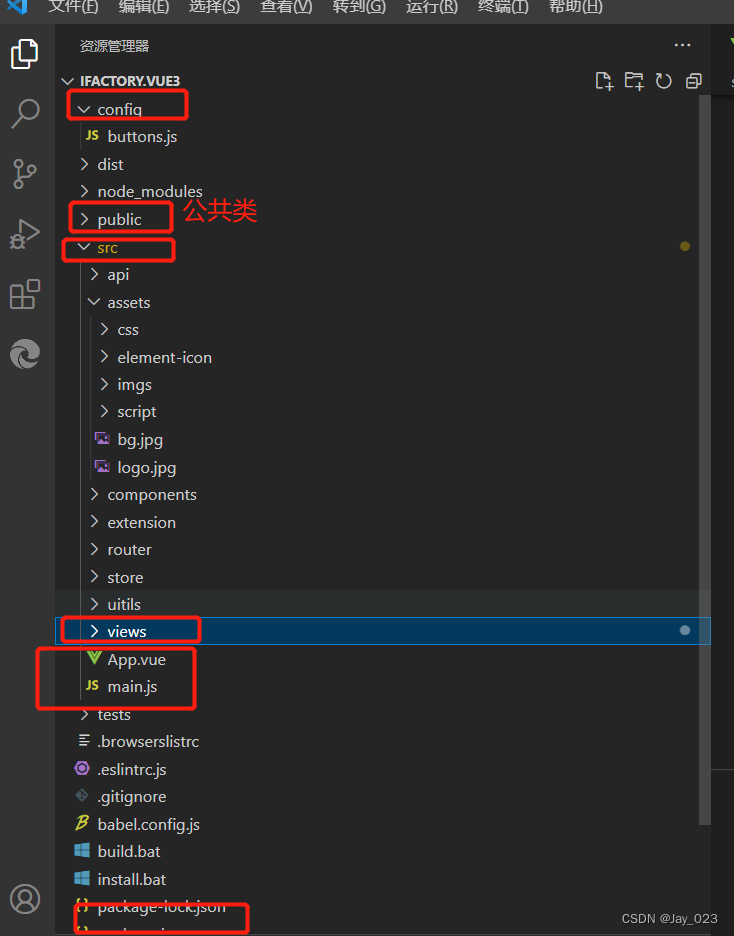Collapse all folders with the Explorer toolbar icon
The image size is (734, 936).
(x=693, y=81)
